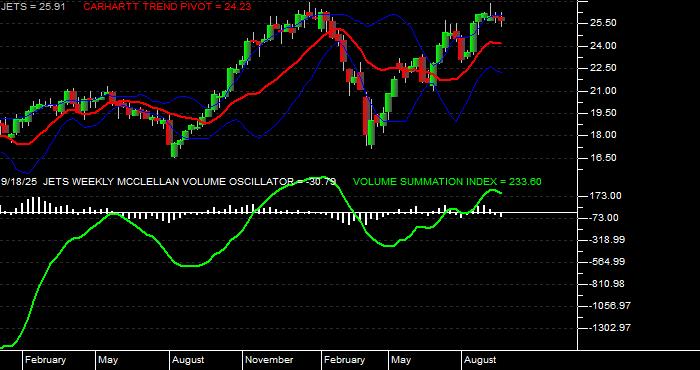Select the -1056.97 oscillator axis value
Viewport: 700px width, 370px height.
pyautogui.click(x=610, y=306)
